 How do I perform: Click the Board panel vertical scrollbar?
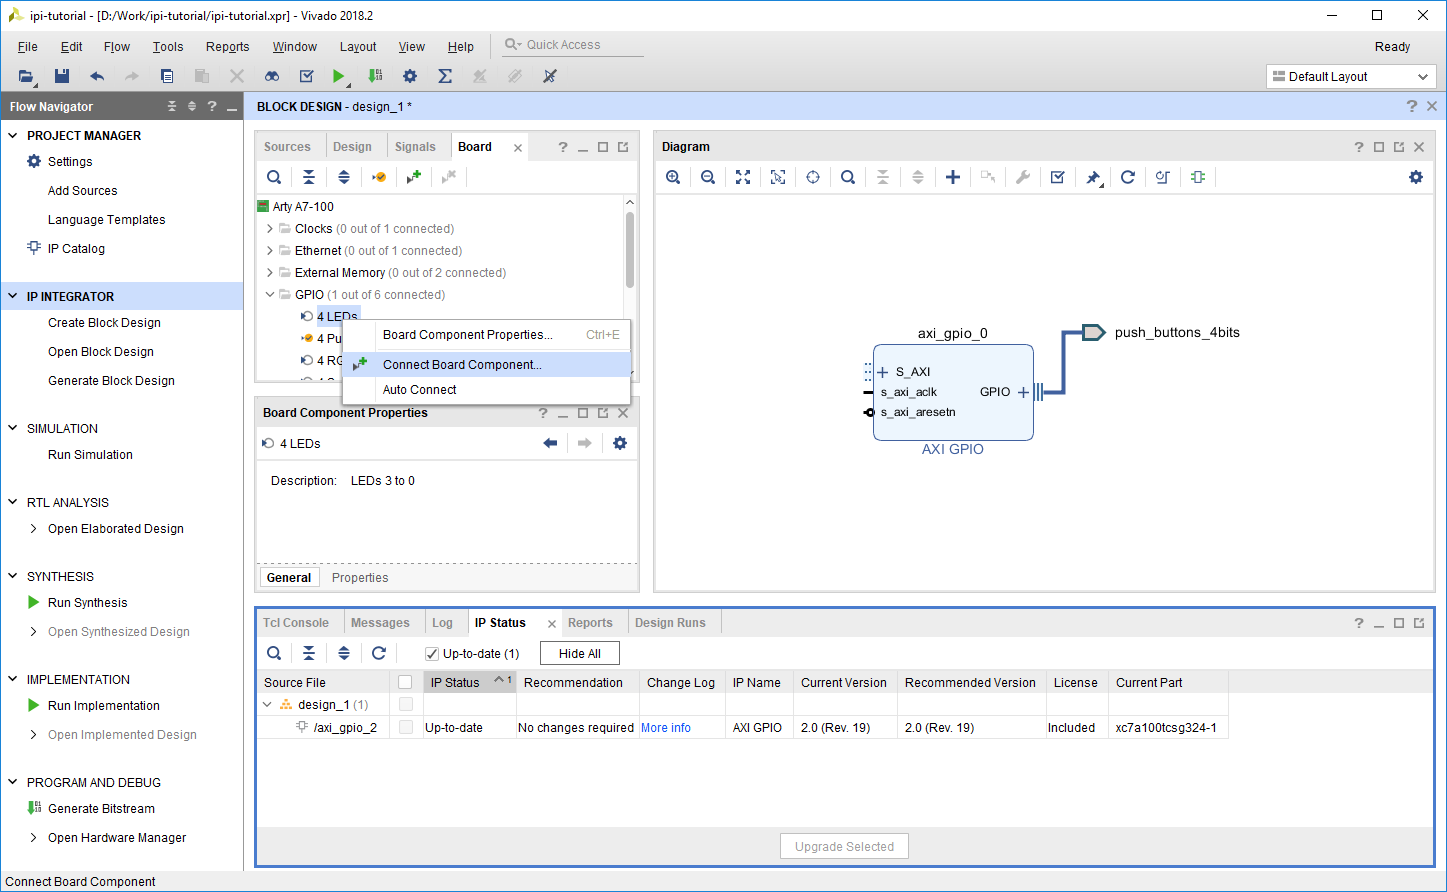point(629,249)
